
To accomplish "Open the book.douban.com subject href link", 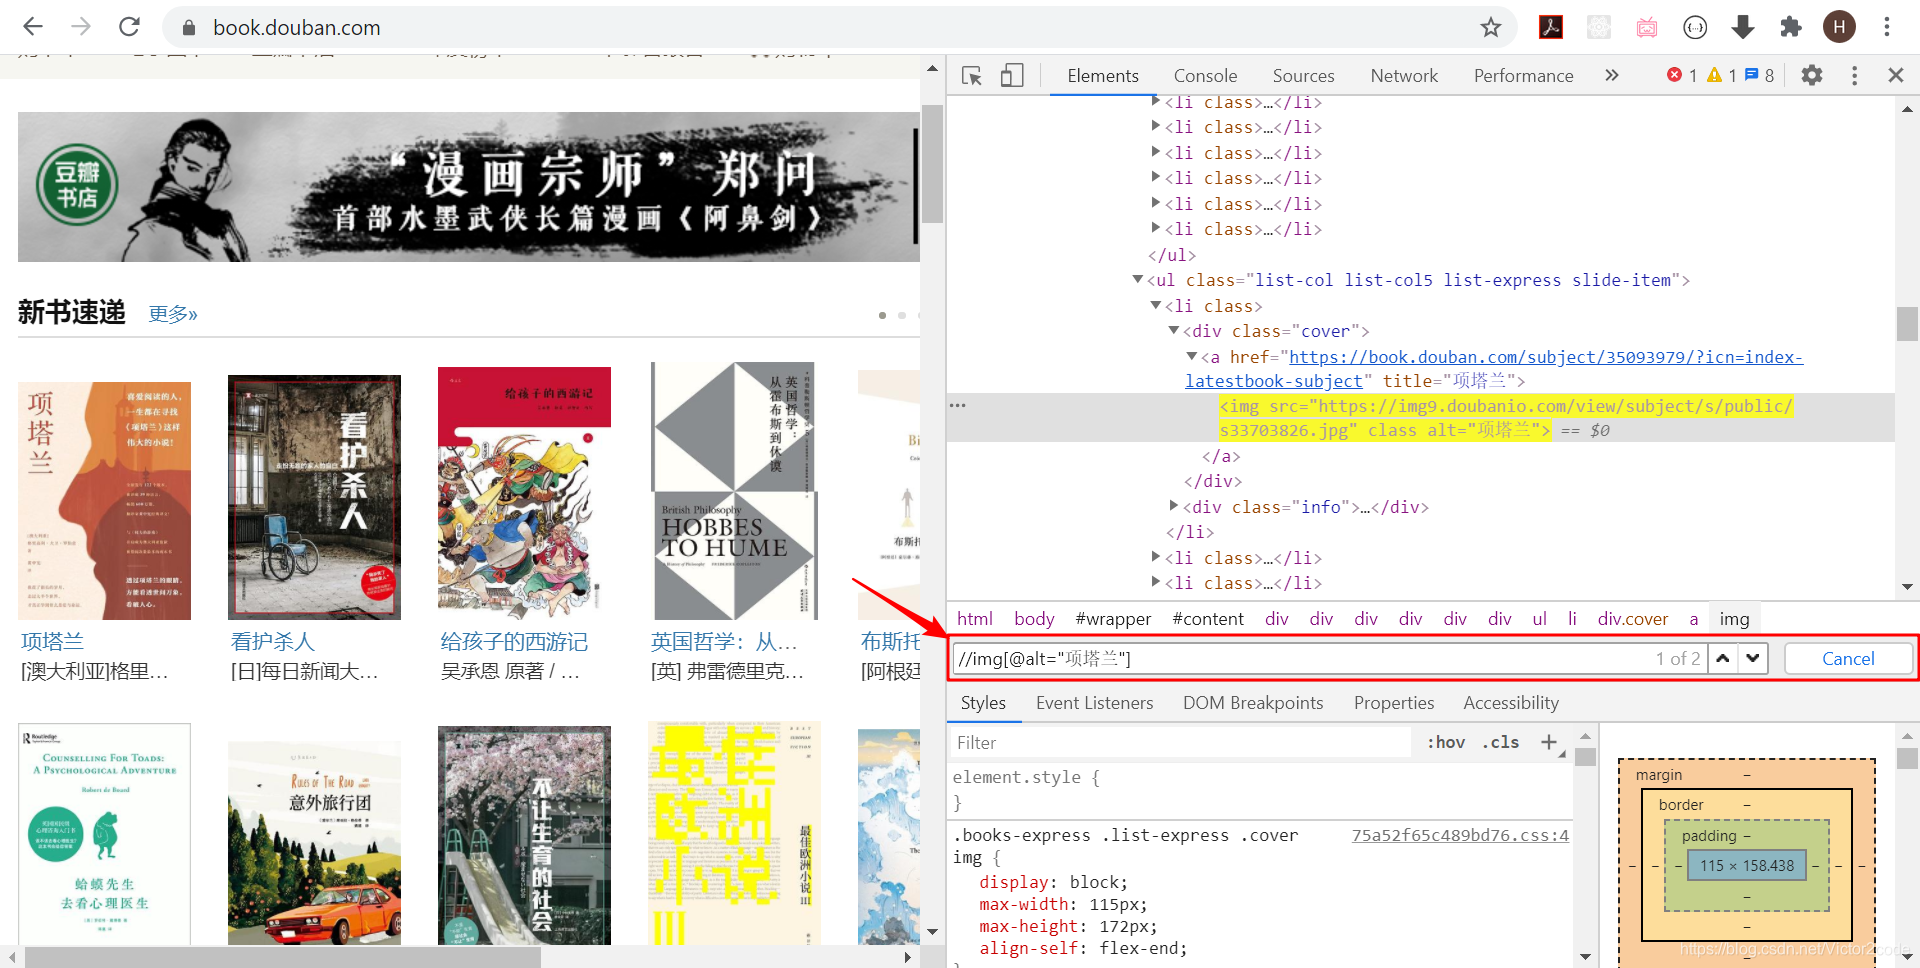I will 1545,357.
